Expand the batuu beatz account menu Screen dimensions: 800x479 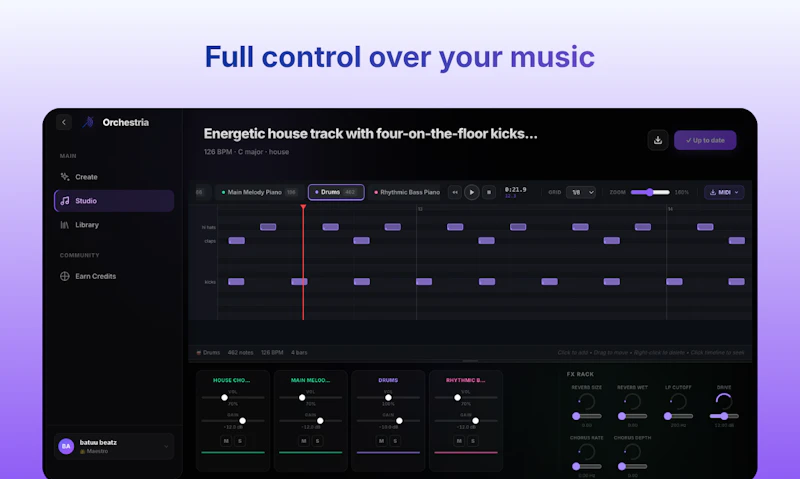tap(114, 446)
